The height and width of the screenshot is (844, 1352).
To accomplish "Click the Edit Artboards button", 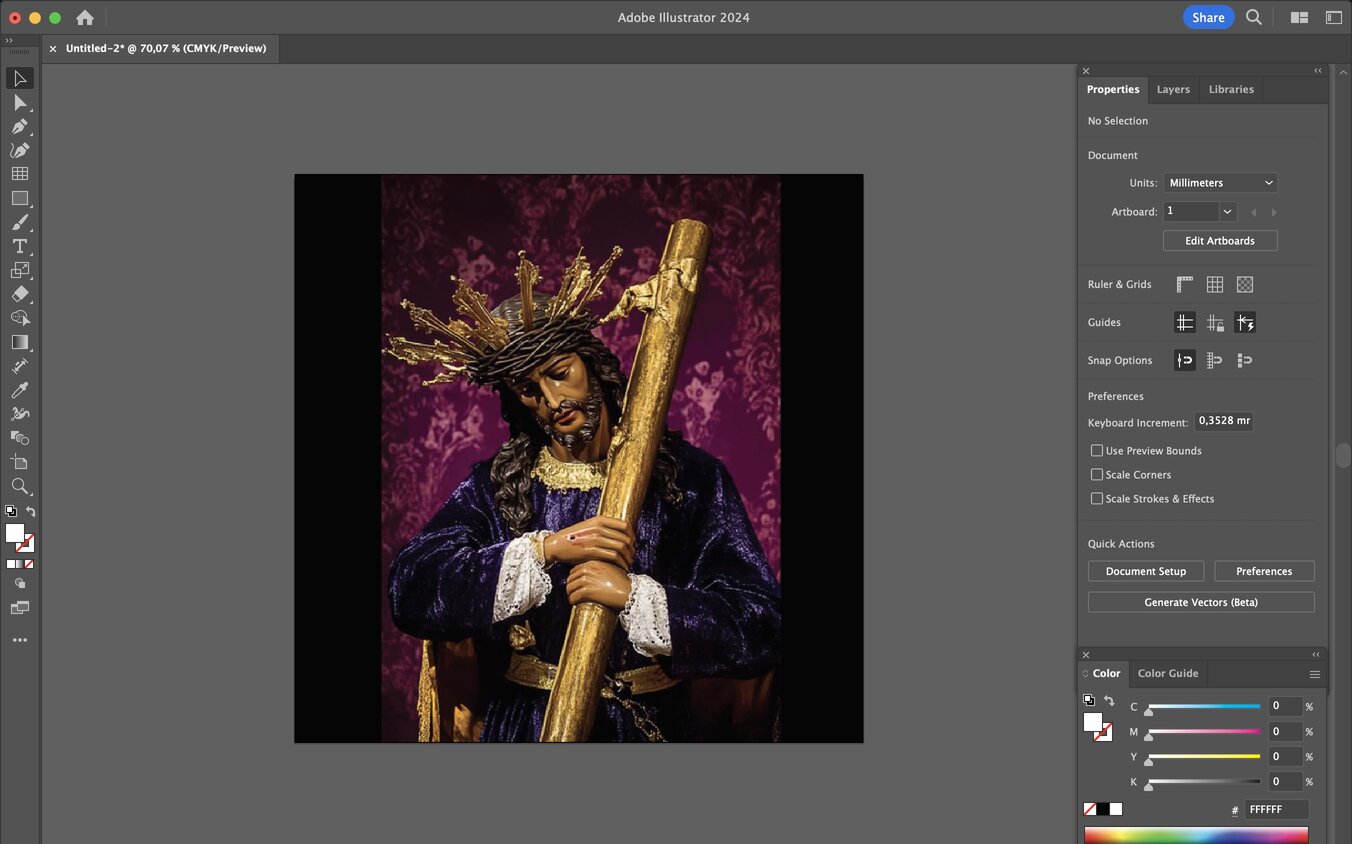I will 1220,241.
